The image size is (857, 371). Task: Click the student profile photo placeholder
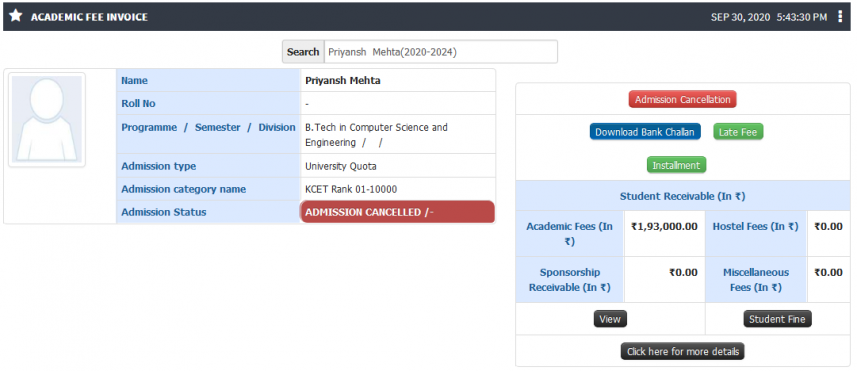coord(47,119)
